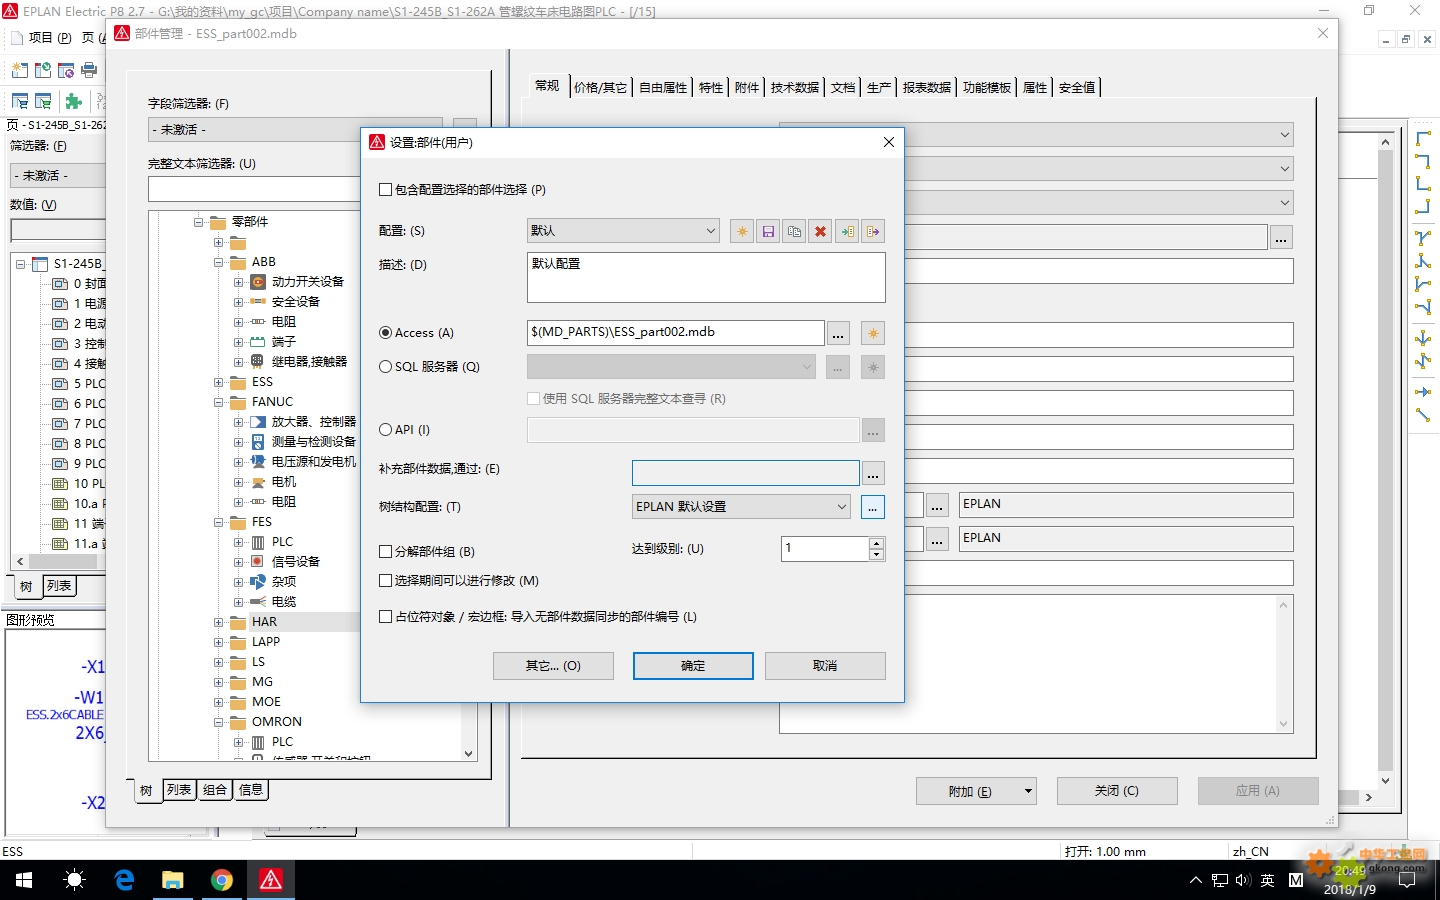The height and width of the screenshot is (900, 1440).
Task: Click the green shopping cart toolbar icon
Action: (x=43, y=101)
